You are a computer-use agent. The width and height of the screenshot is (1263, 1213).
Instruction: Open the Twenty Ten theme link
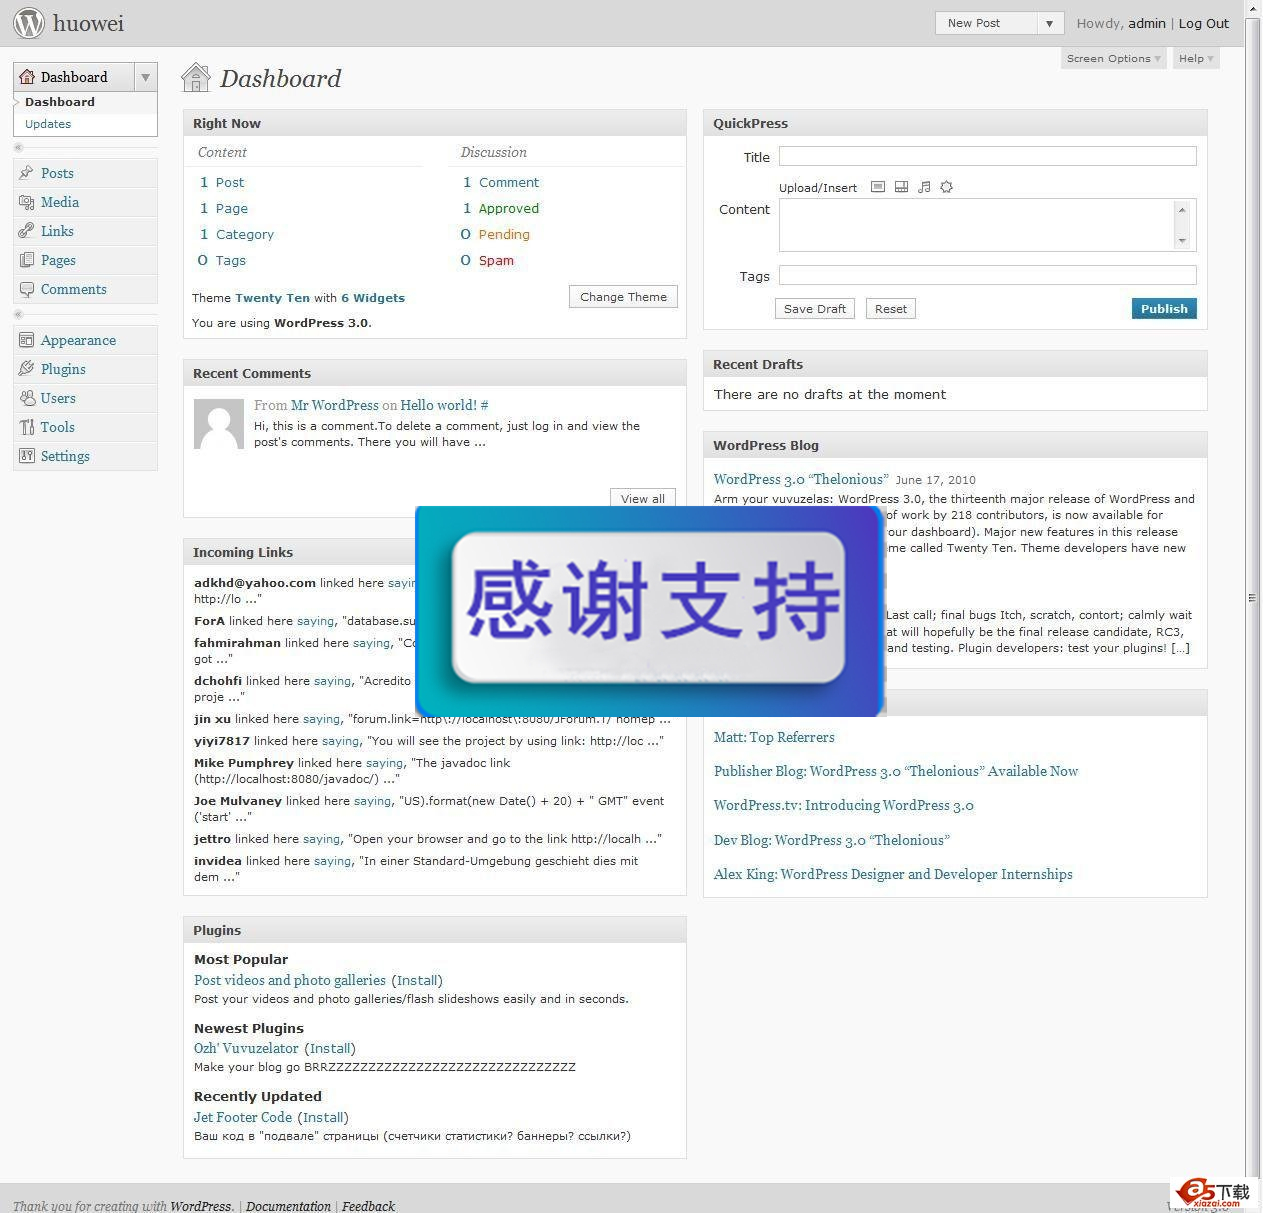tap(272, 298)
